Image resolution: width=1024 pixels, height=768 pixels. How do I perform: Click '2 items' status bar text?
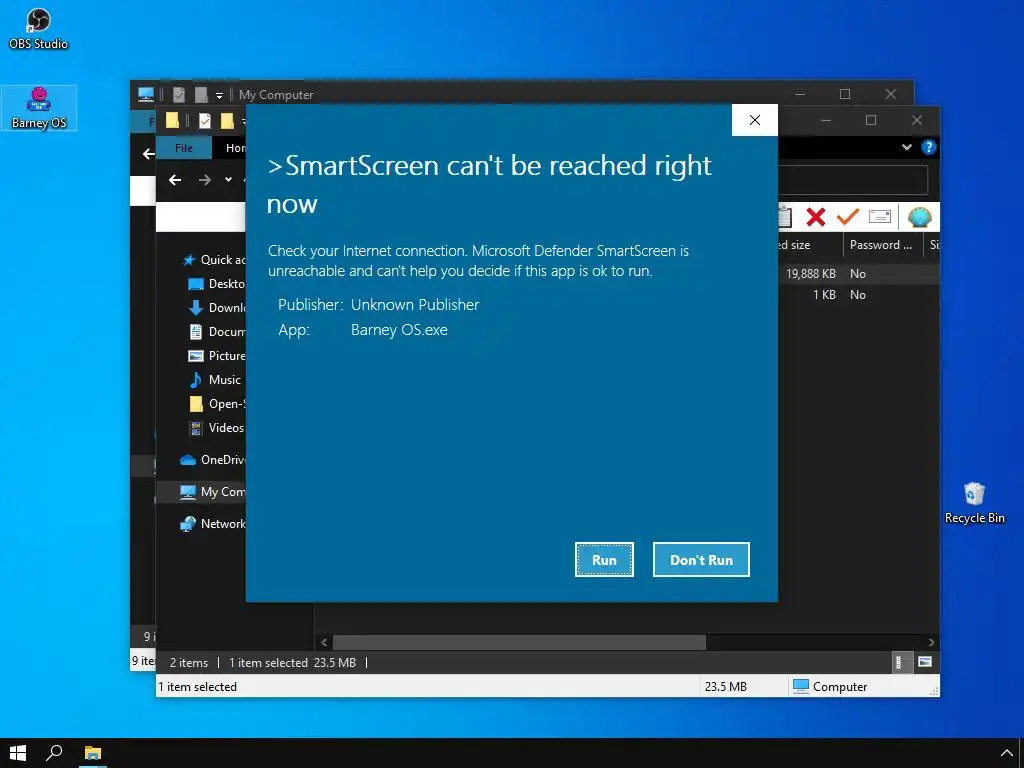189,662
